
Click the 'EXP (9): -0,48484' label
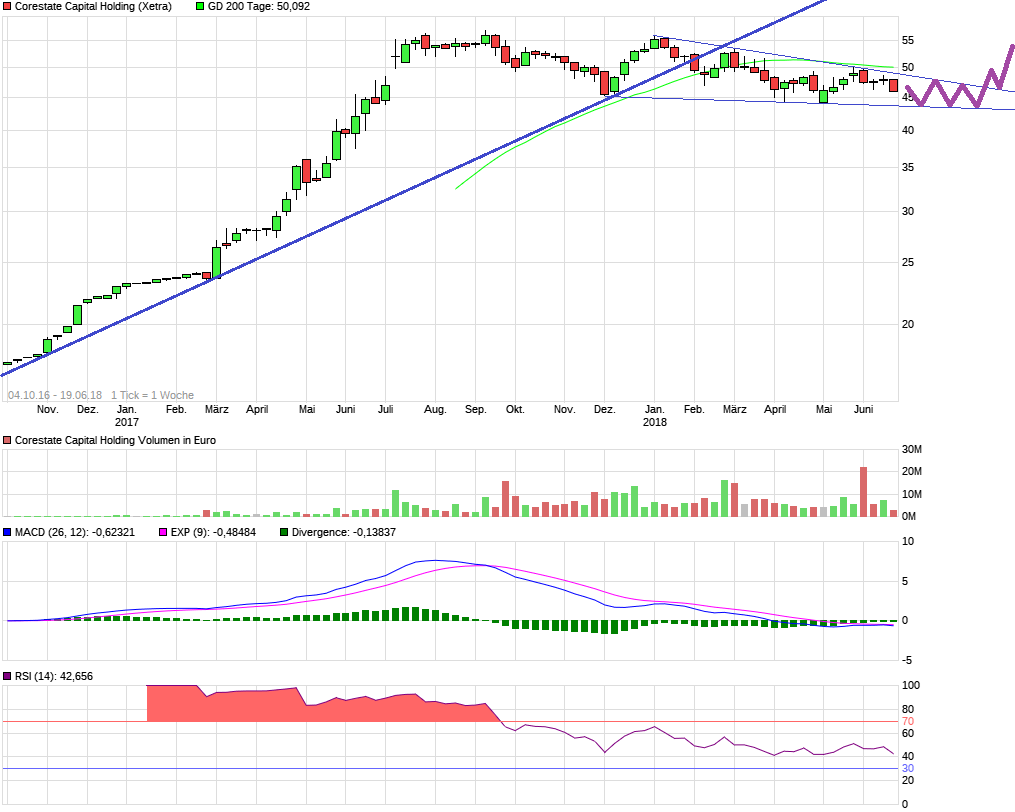[x=213, y=532]
